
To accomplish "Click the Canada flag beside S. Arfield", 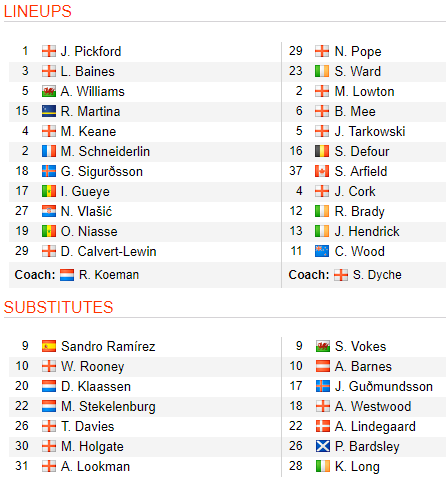I will click(322, 171).
